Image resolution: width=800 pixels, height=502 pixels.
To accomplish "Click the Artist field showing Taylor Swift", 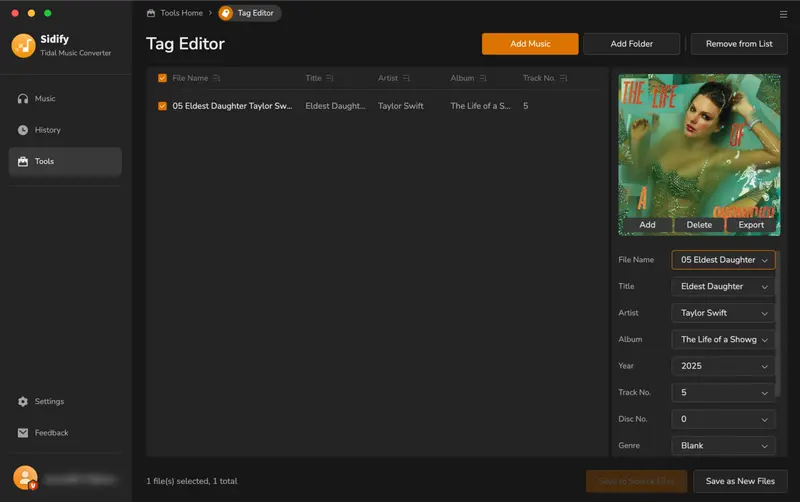I will (723, 313).
